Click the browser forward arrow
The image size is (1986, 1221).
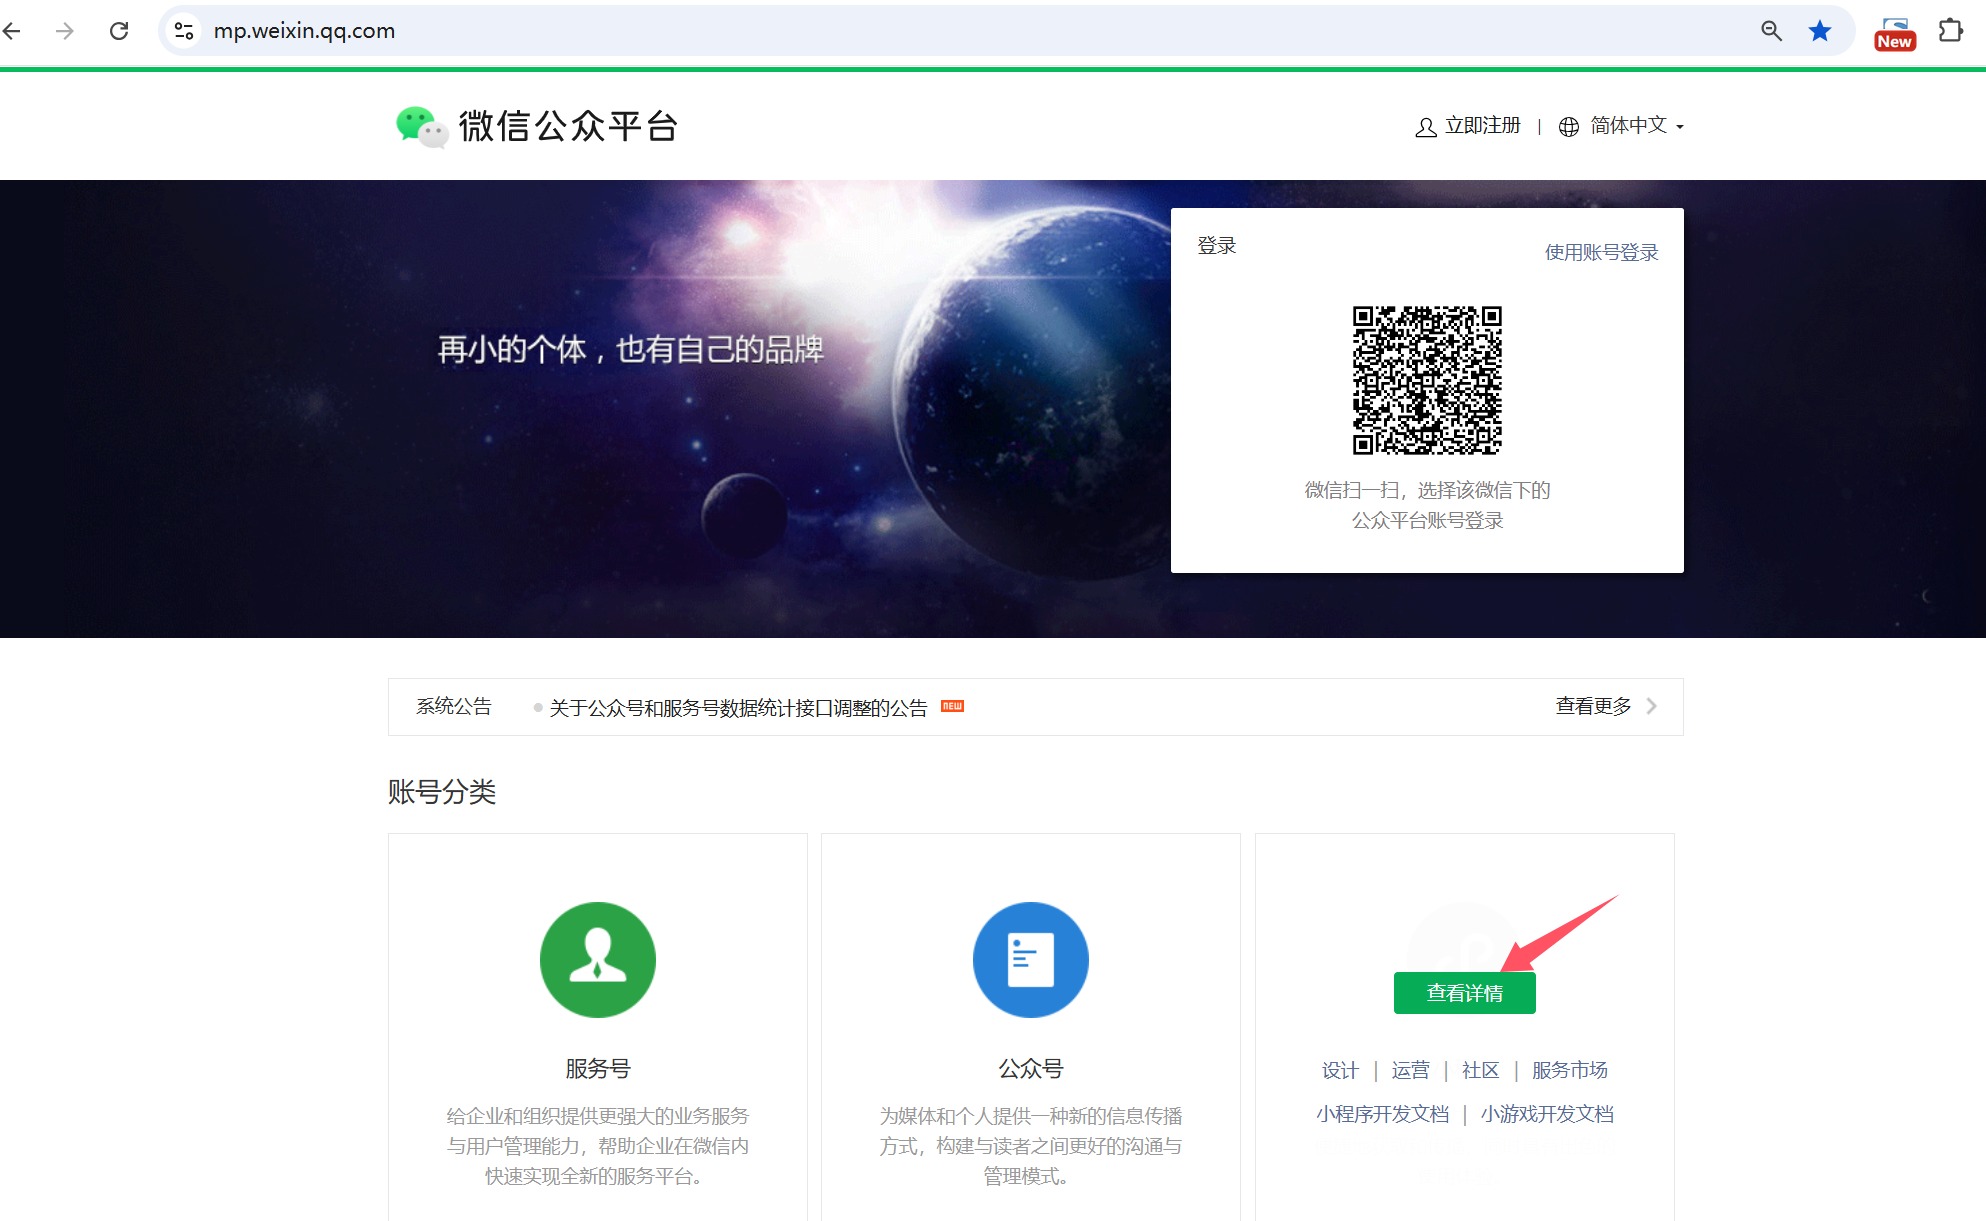65,31
